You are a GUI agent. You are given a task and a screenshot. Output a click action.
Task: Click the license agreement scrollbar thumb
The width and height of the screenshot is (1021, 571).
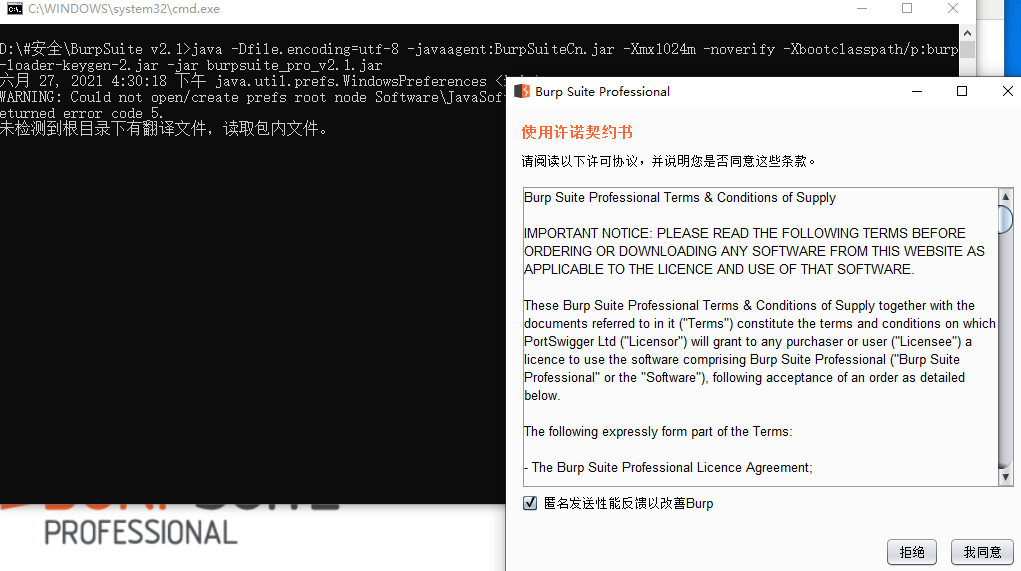1005,219
